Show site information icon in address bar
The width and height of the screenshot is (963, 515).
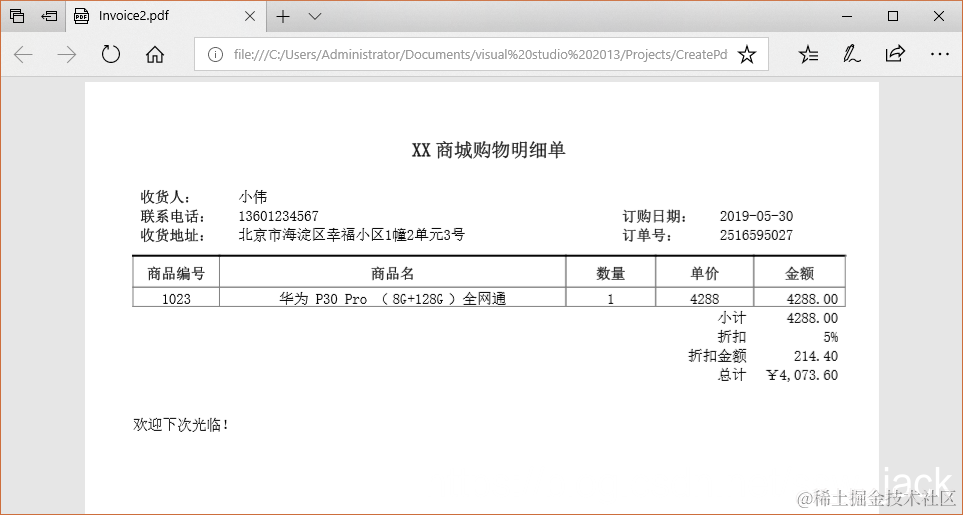pos(215,55)
